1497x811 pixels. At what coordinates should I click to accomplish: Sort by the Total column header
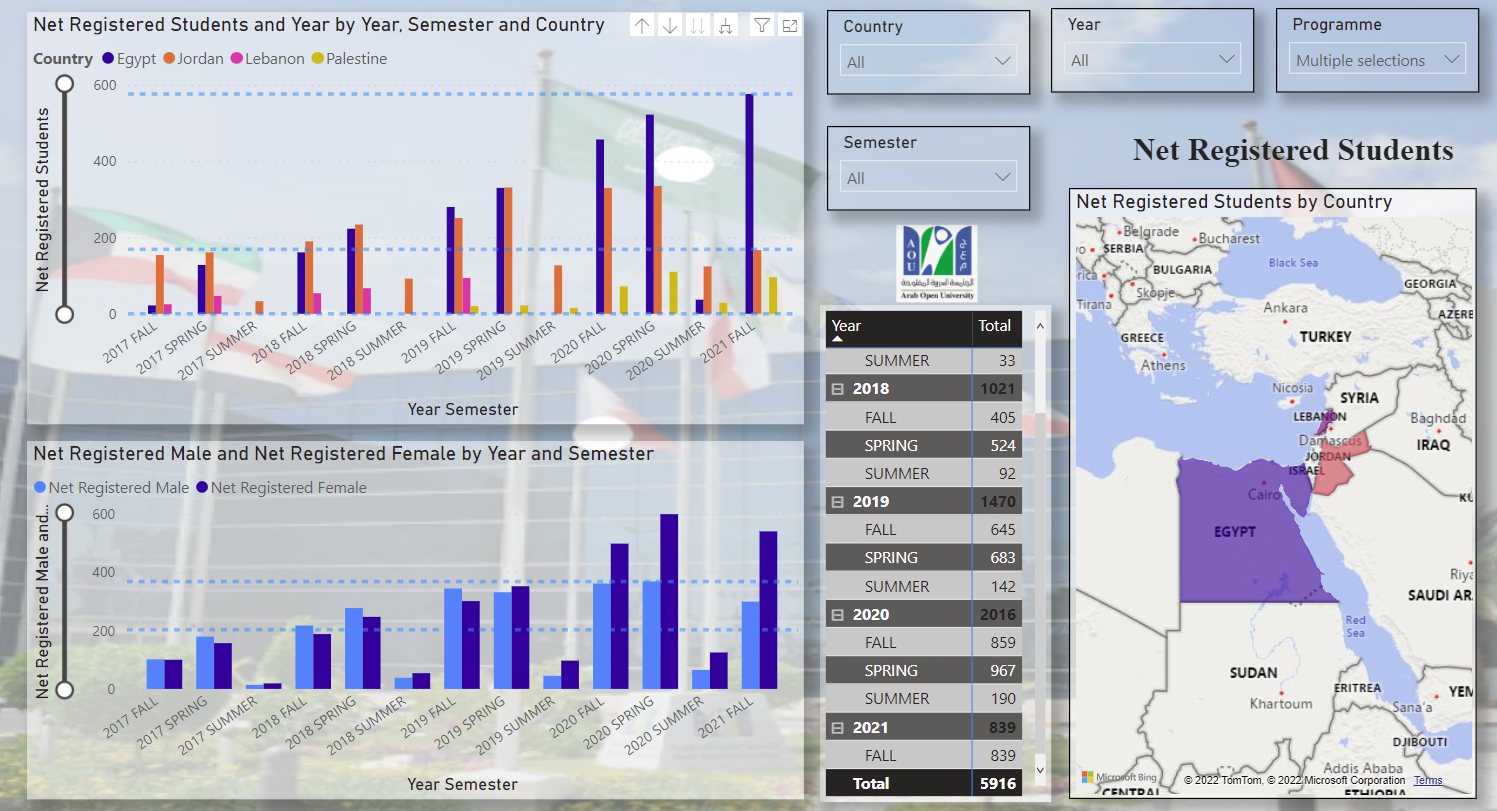[994, 326]
